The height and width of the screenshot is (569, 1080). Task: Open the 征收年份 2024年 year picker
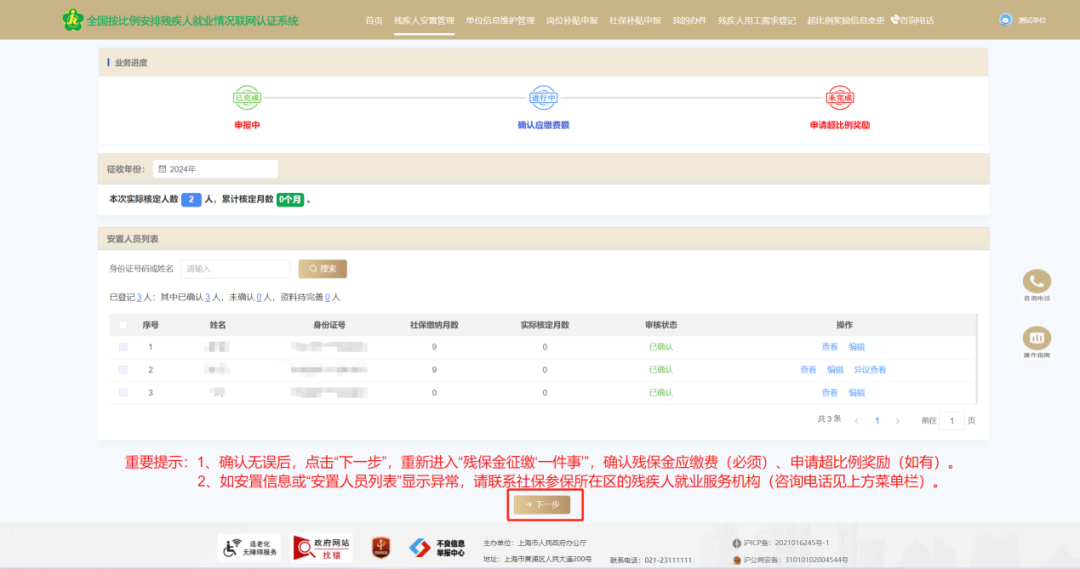(215, 169)
